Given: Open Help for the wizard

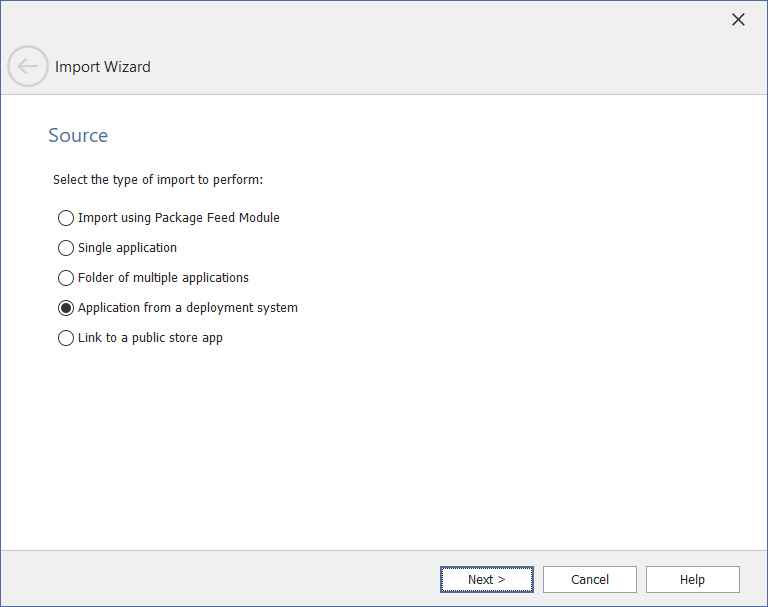Looking at the screenshot, I should point(692,580).
